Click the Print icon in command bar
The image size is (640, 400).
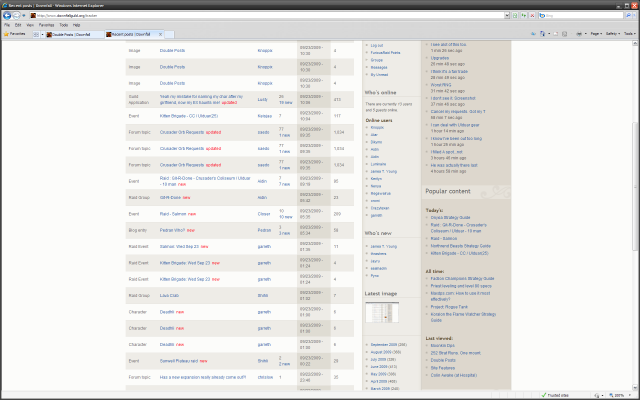point(579,34)
